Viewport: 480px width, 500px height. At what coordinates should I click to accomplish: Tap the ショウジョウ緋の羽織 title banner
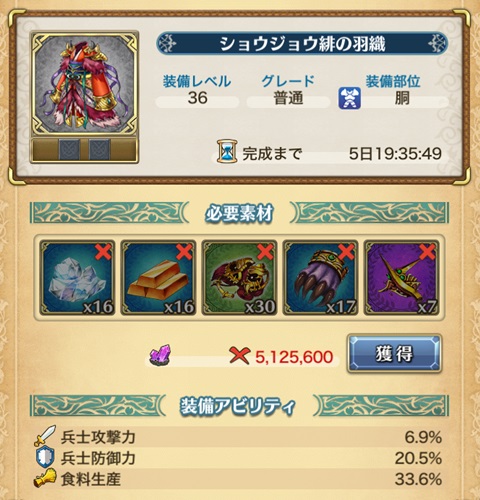pos(302,44)
